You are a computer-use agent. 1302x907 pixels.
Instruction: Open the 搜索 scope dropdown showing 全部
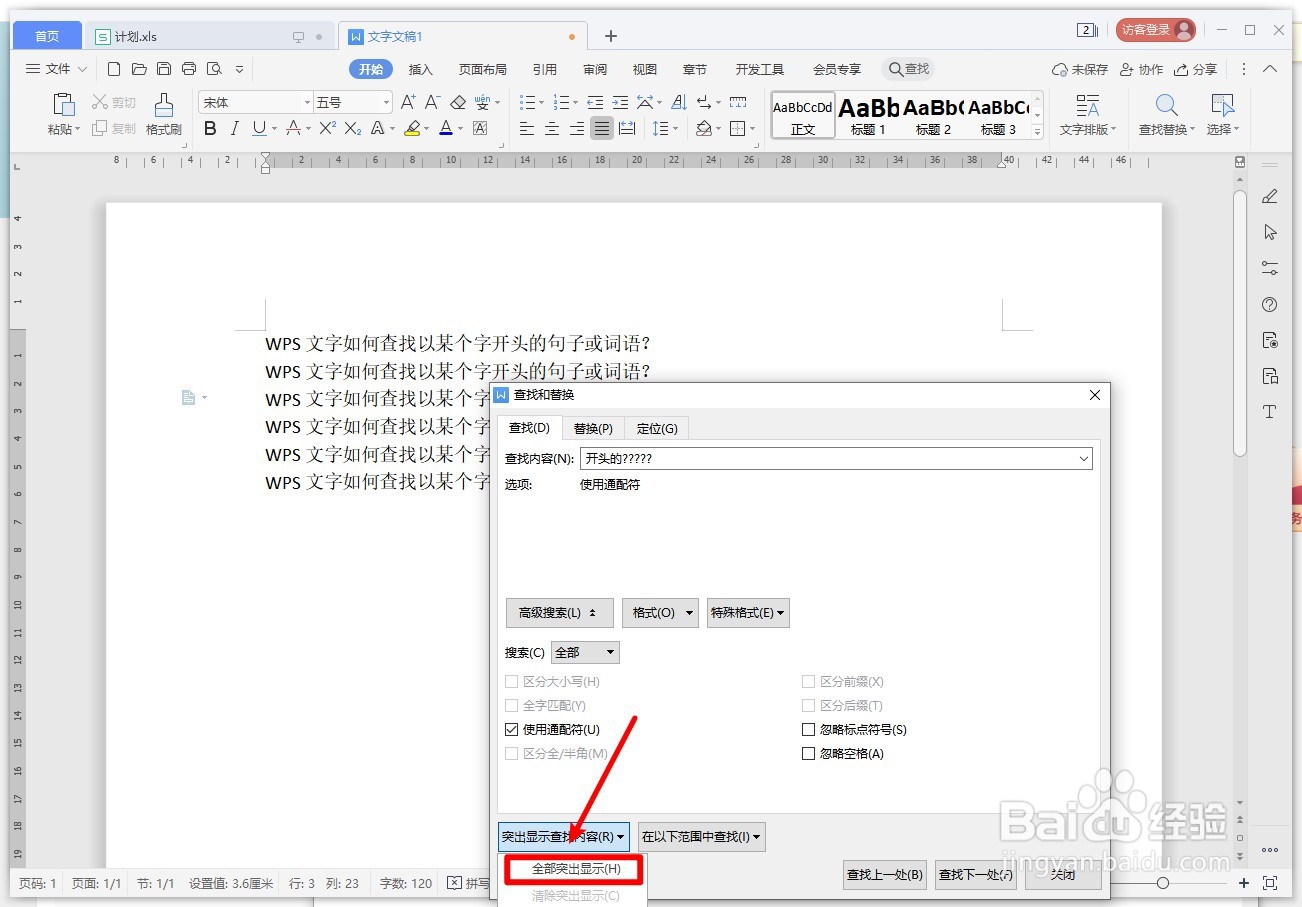585,652
